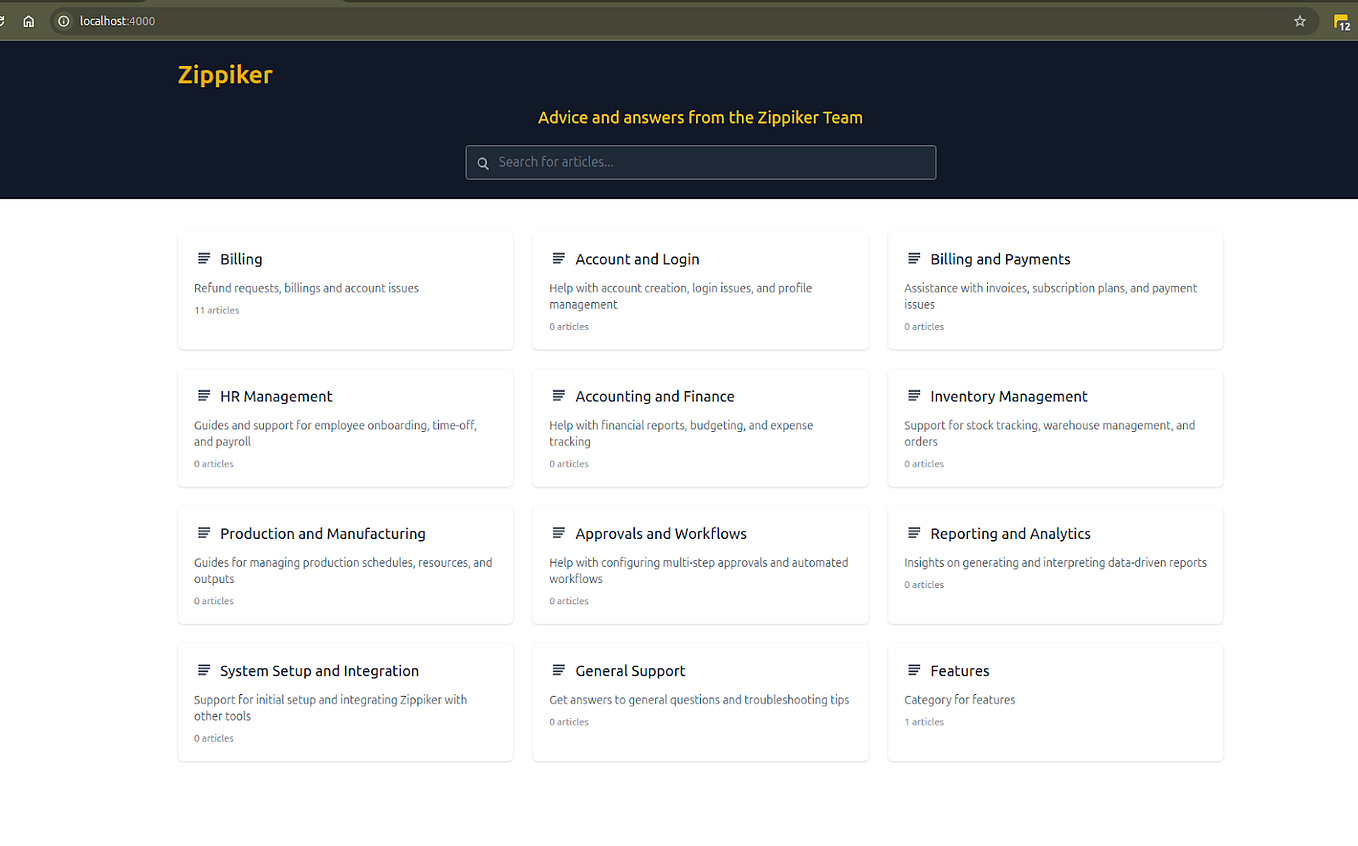Click the orange extension badge showing 12
Screen dimensions: 1358x846
pos(1341,21)
